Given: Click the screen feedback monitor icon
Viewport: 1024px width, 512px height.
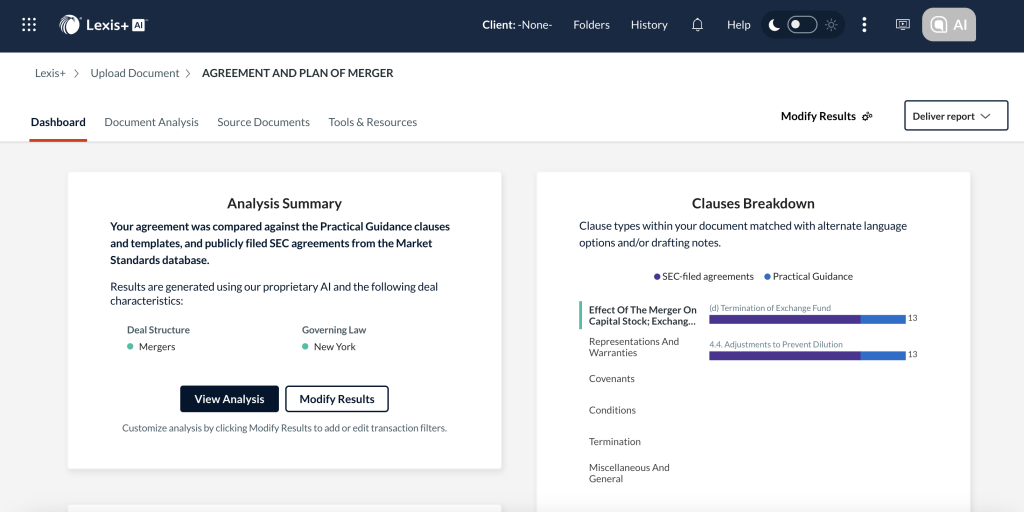Looking at the screenshot, I should [903, 25].
